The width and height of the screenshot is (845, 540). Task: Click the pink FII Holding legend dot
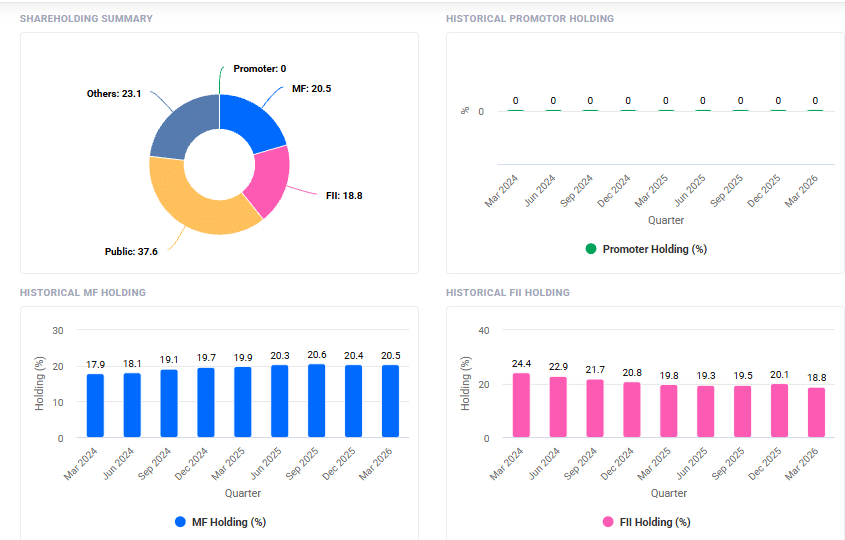(607, 522)
